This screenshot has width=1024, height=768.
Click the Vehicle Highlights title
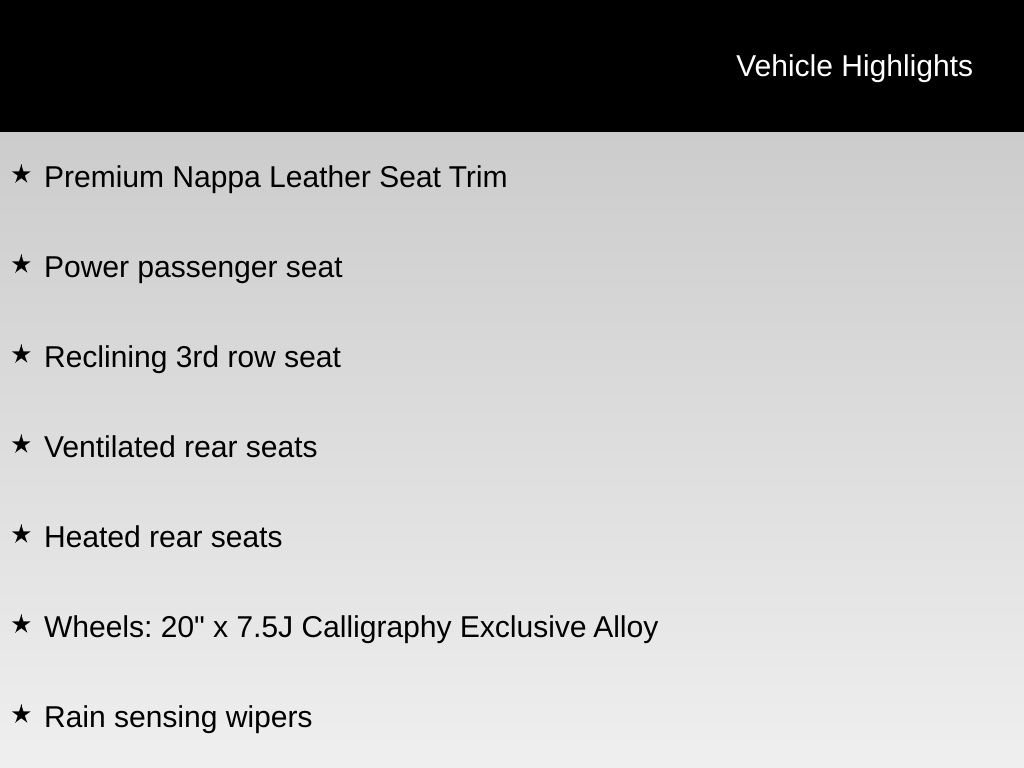pyautogui.click(x=854, y=66)
